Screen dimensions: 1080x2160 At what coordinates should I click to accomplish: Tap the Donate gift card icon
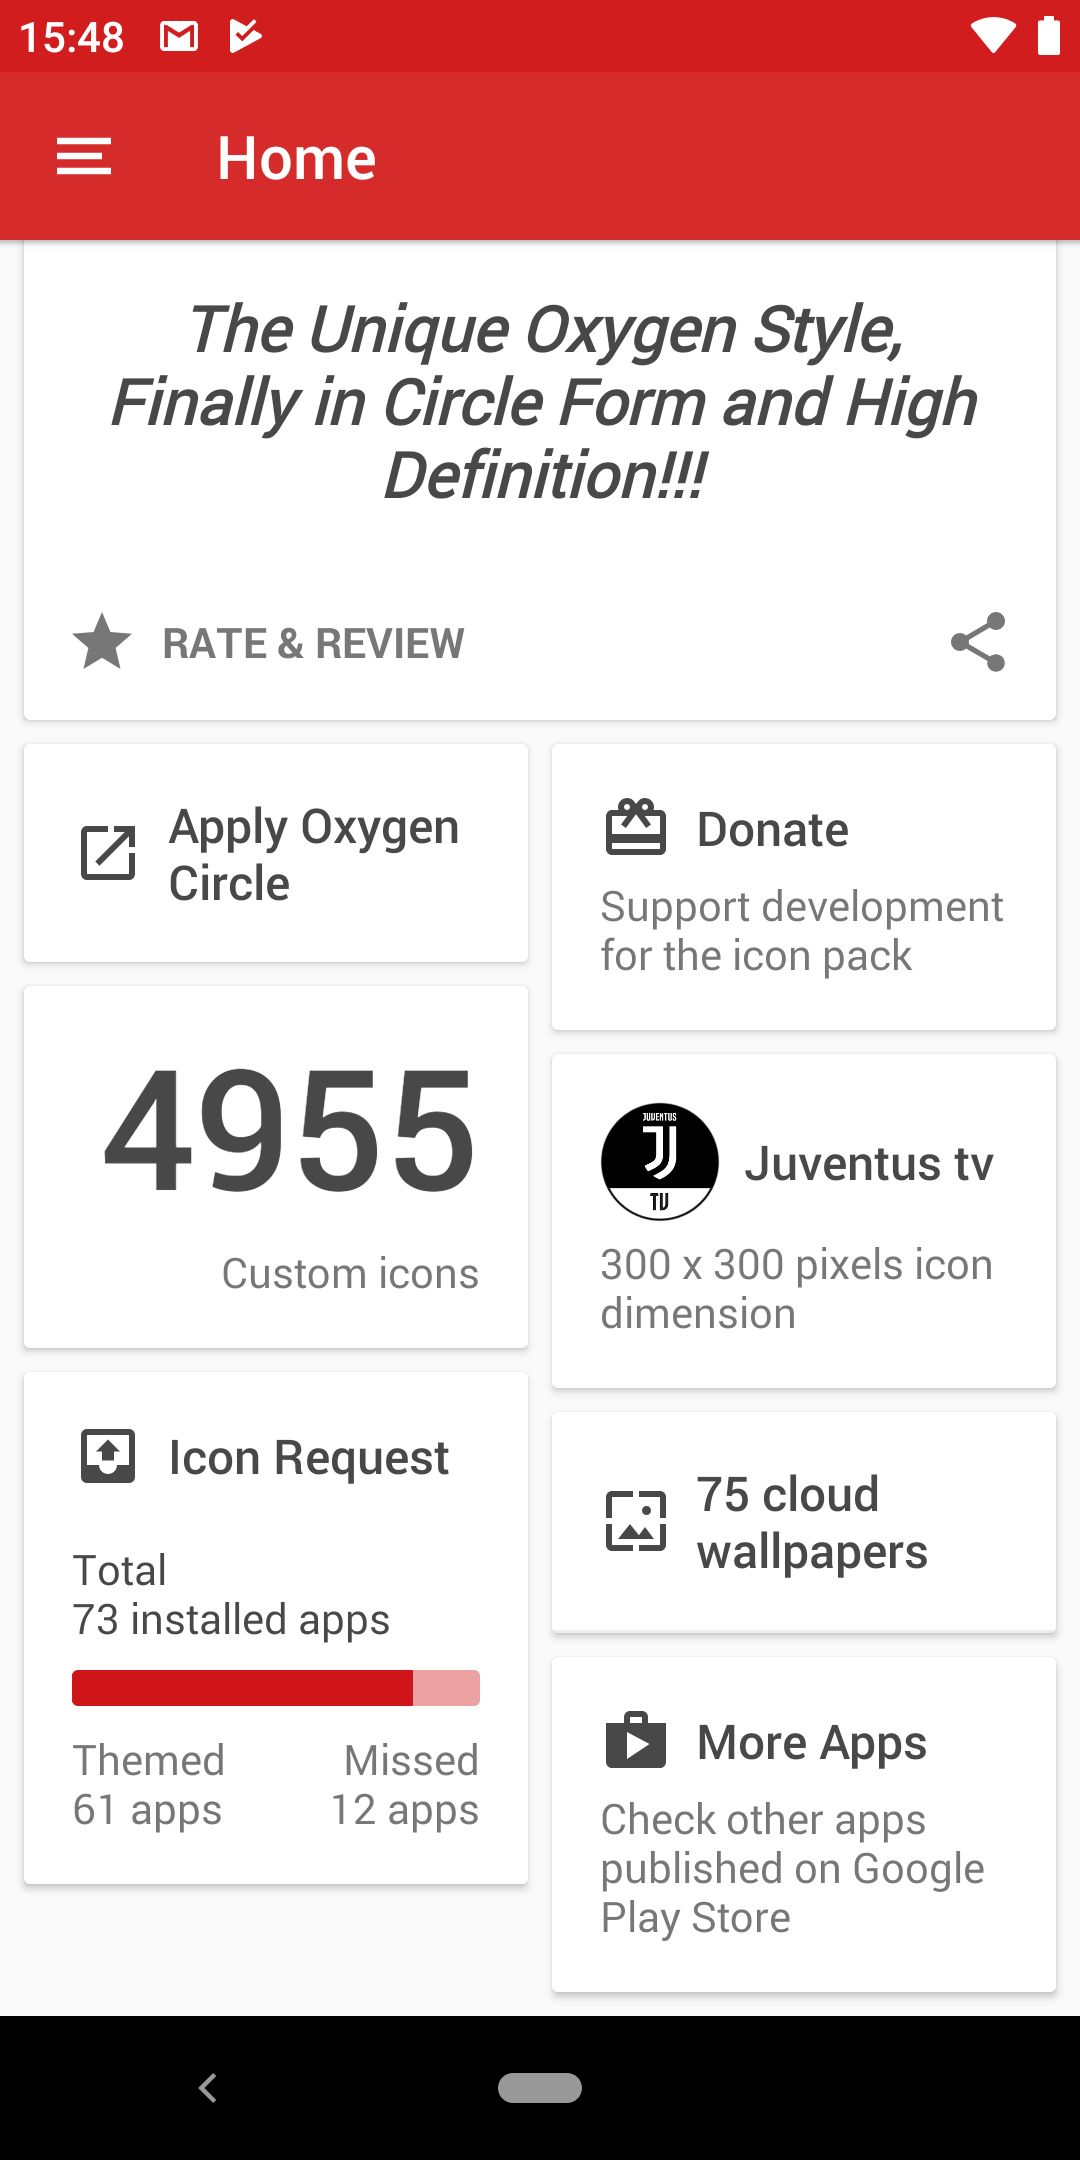[x=635, y=828]
